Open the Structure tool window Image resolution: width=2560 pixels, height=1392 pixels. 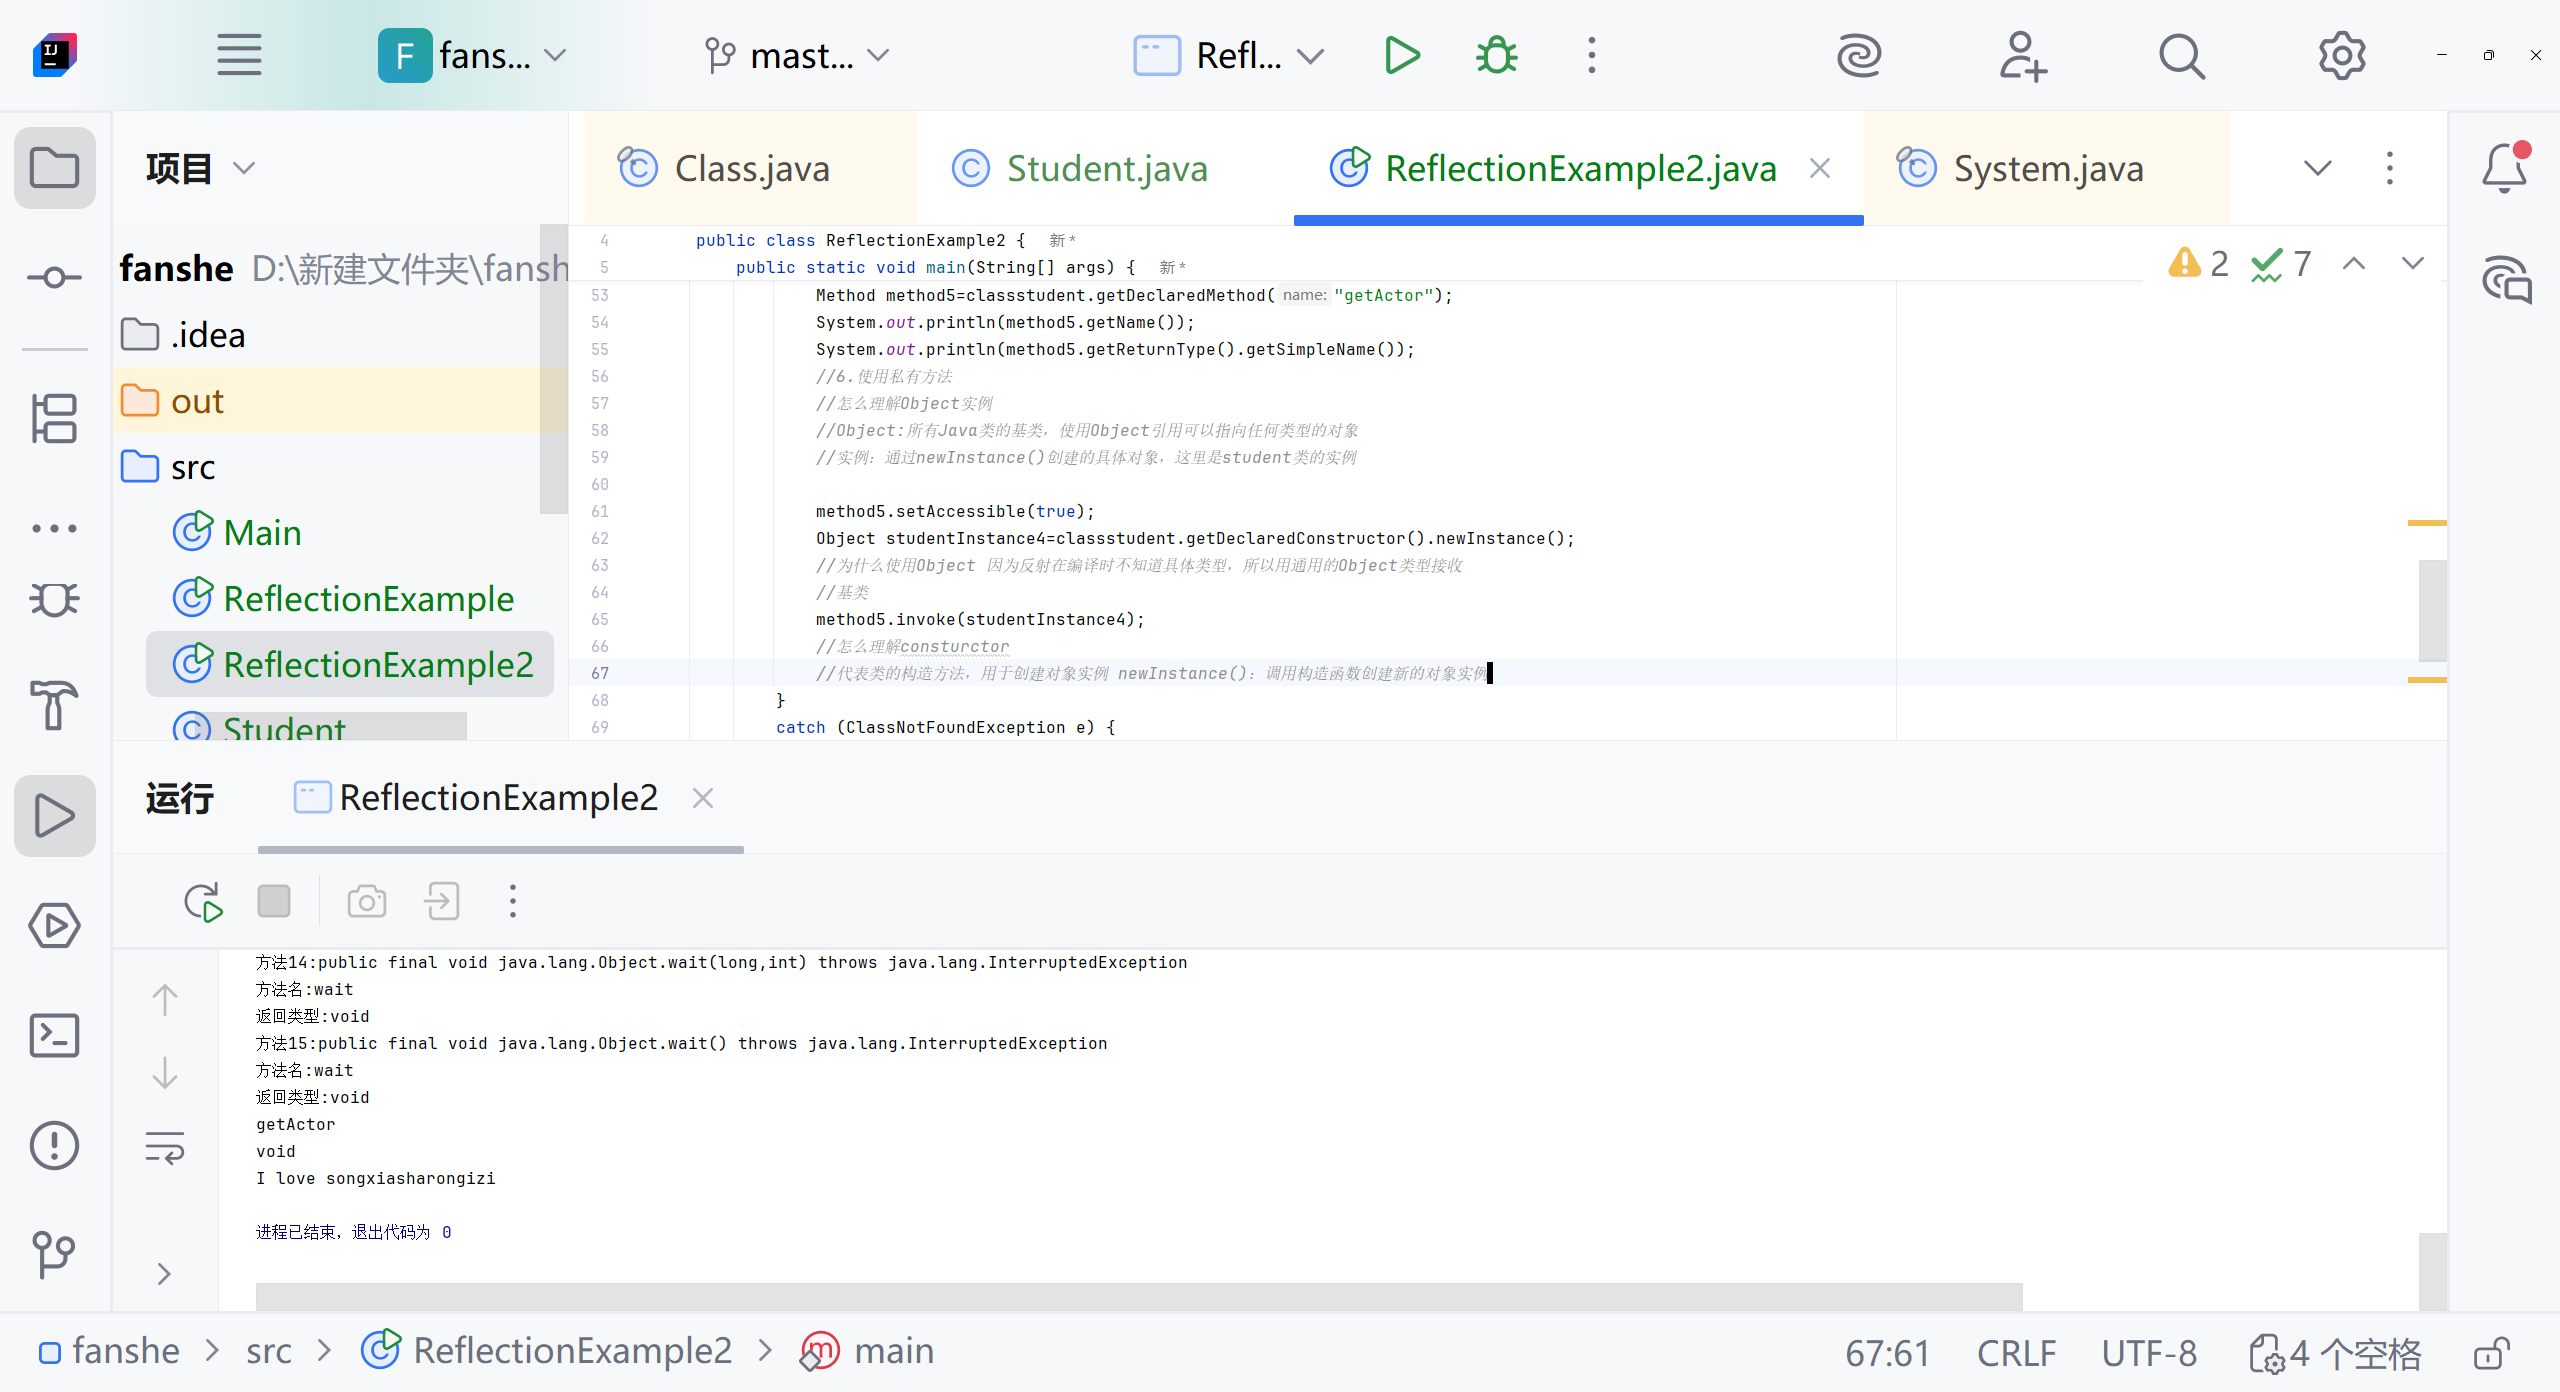click(x=54, y=417)
